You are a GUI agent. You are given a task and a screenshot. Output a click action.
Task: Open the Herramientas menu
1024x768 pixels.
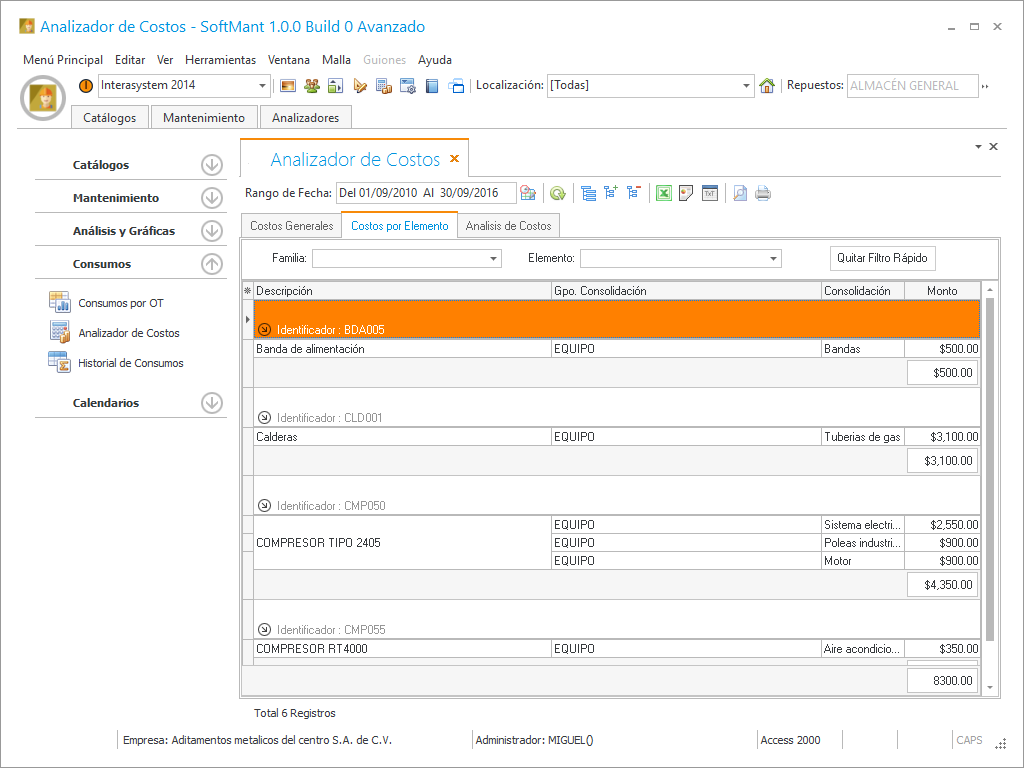(x=220, y=60)
